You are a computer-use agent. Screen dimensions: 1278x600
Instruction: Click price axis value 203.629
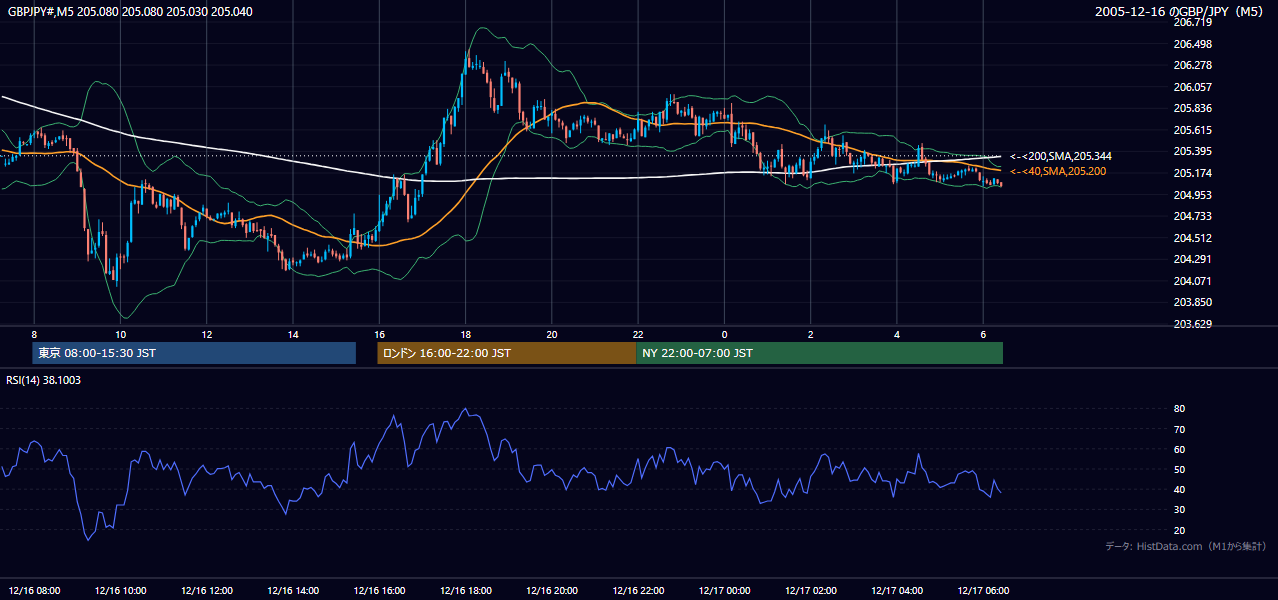pos(1192,324)
